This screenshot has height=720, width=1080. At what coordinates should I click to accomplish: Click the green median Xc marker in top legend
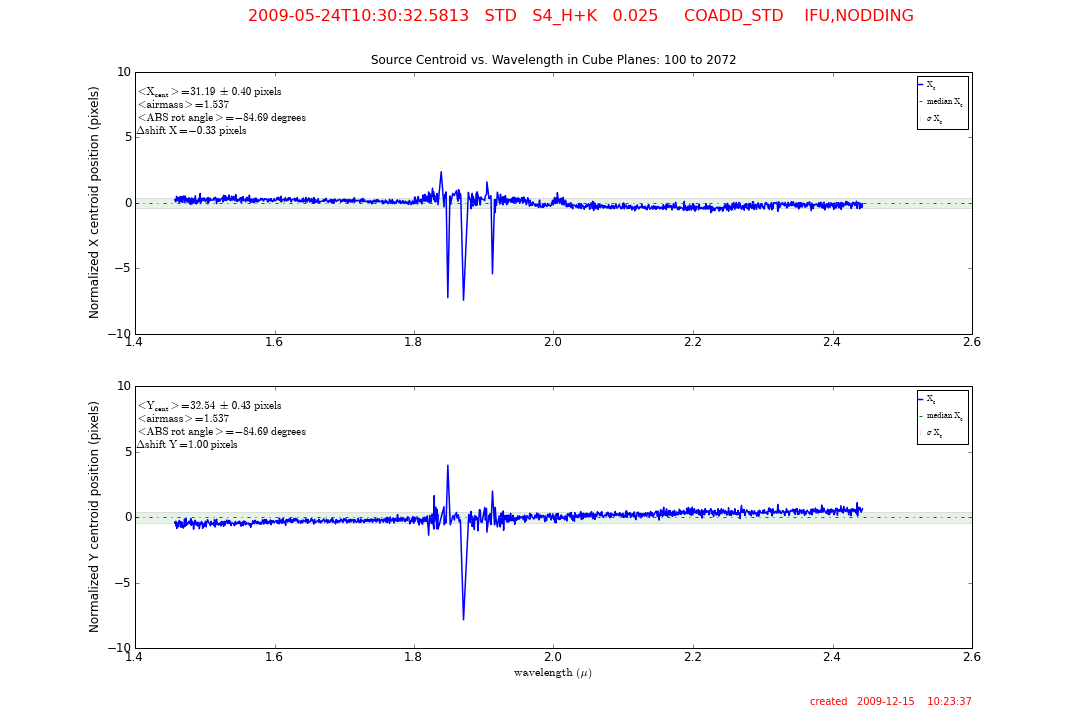point(920,102)
